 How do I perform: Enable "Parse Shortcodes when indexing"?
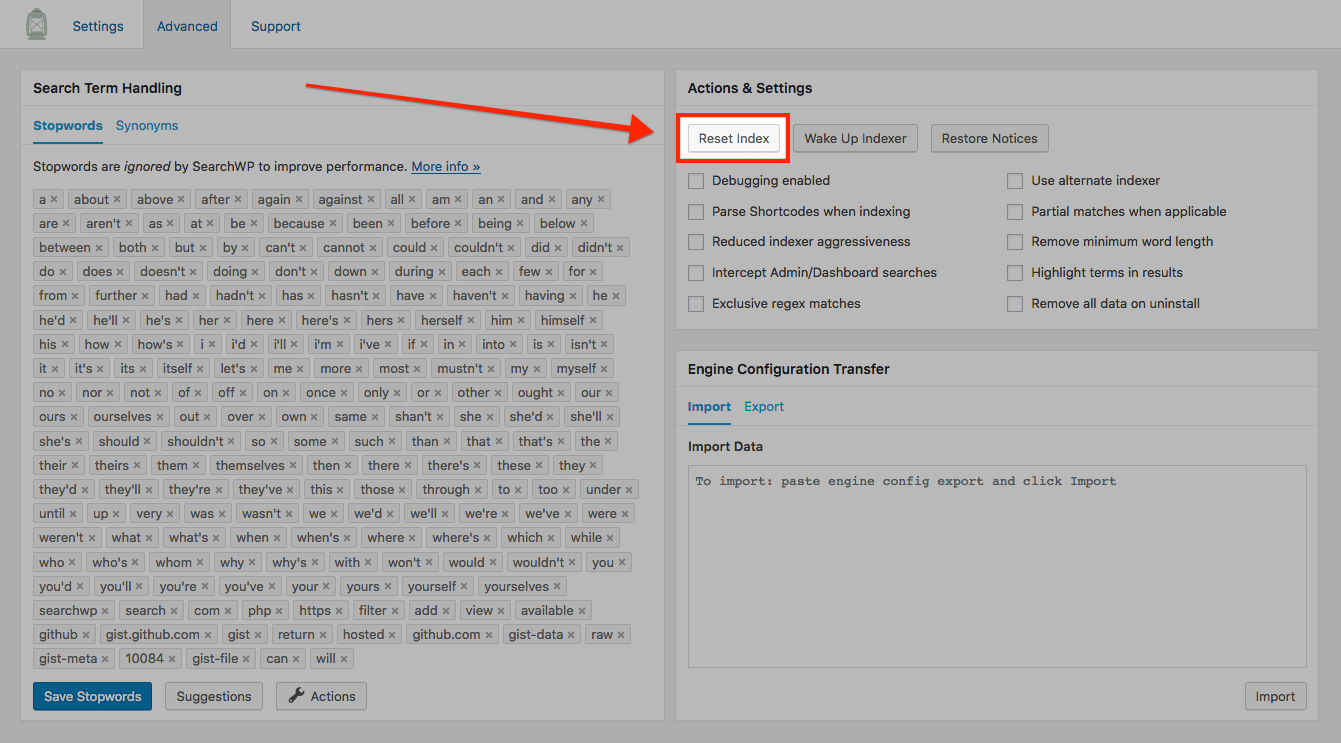pos(696,212)
